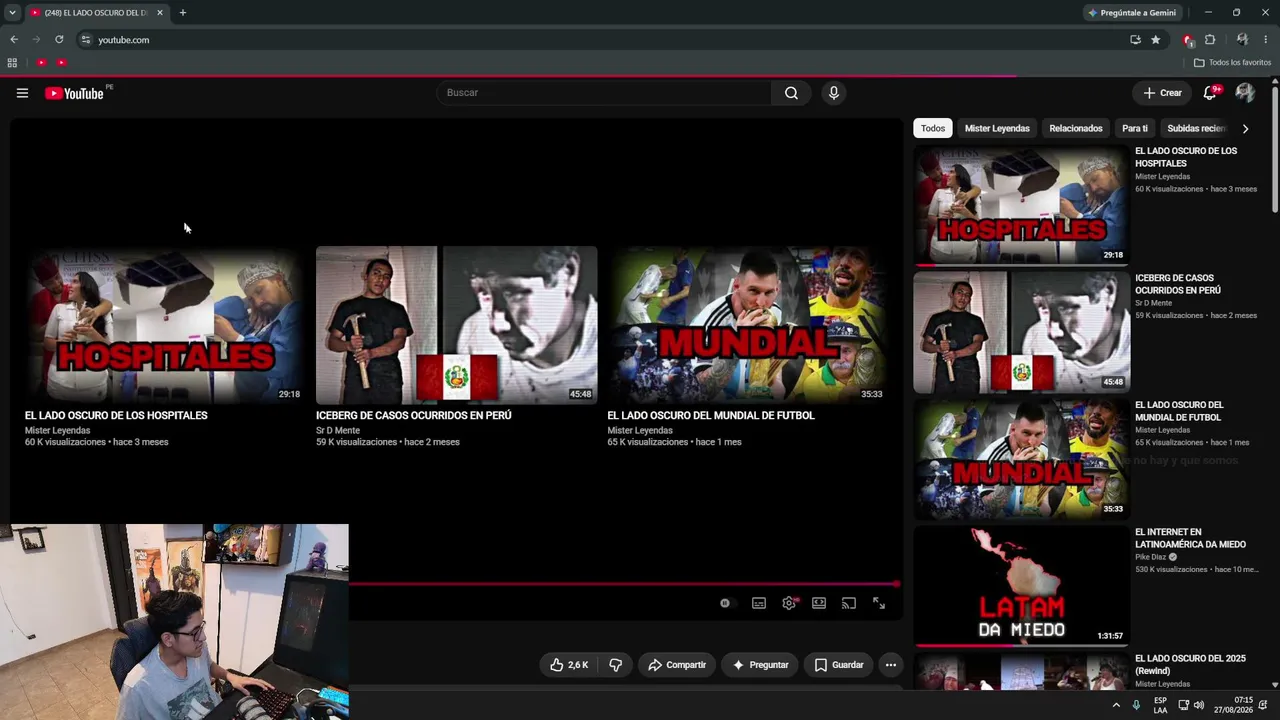The image size is (1280, 720).
Task: Go to YouTube home via logo
Action: 75,93
